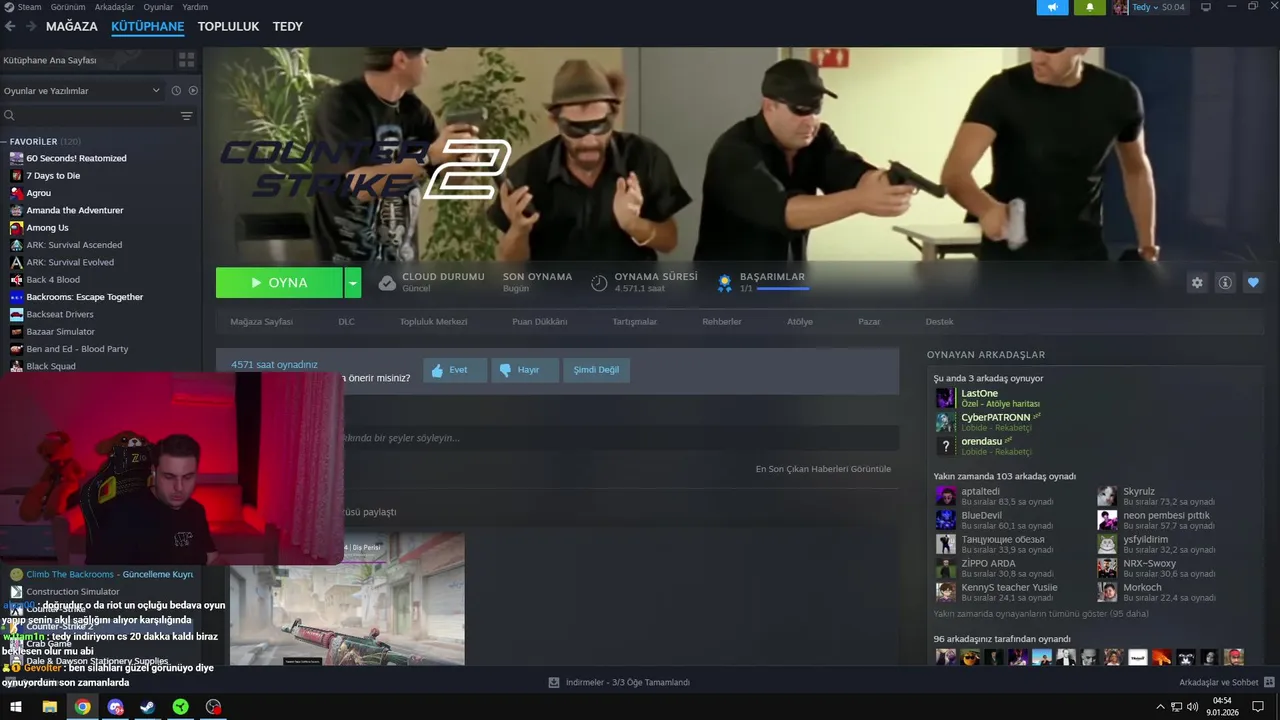Image resolution: width=1280 pixels, height=720 pixels.
Task: Open the Destek support link
Action: pos(939,322)
